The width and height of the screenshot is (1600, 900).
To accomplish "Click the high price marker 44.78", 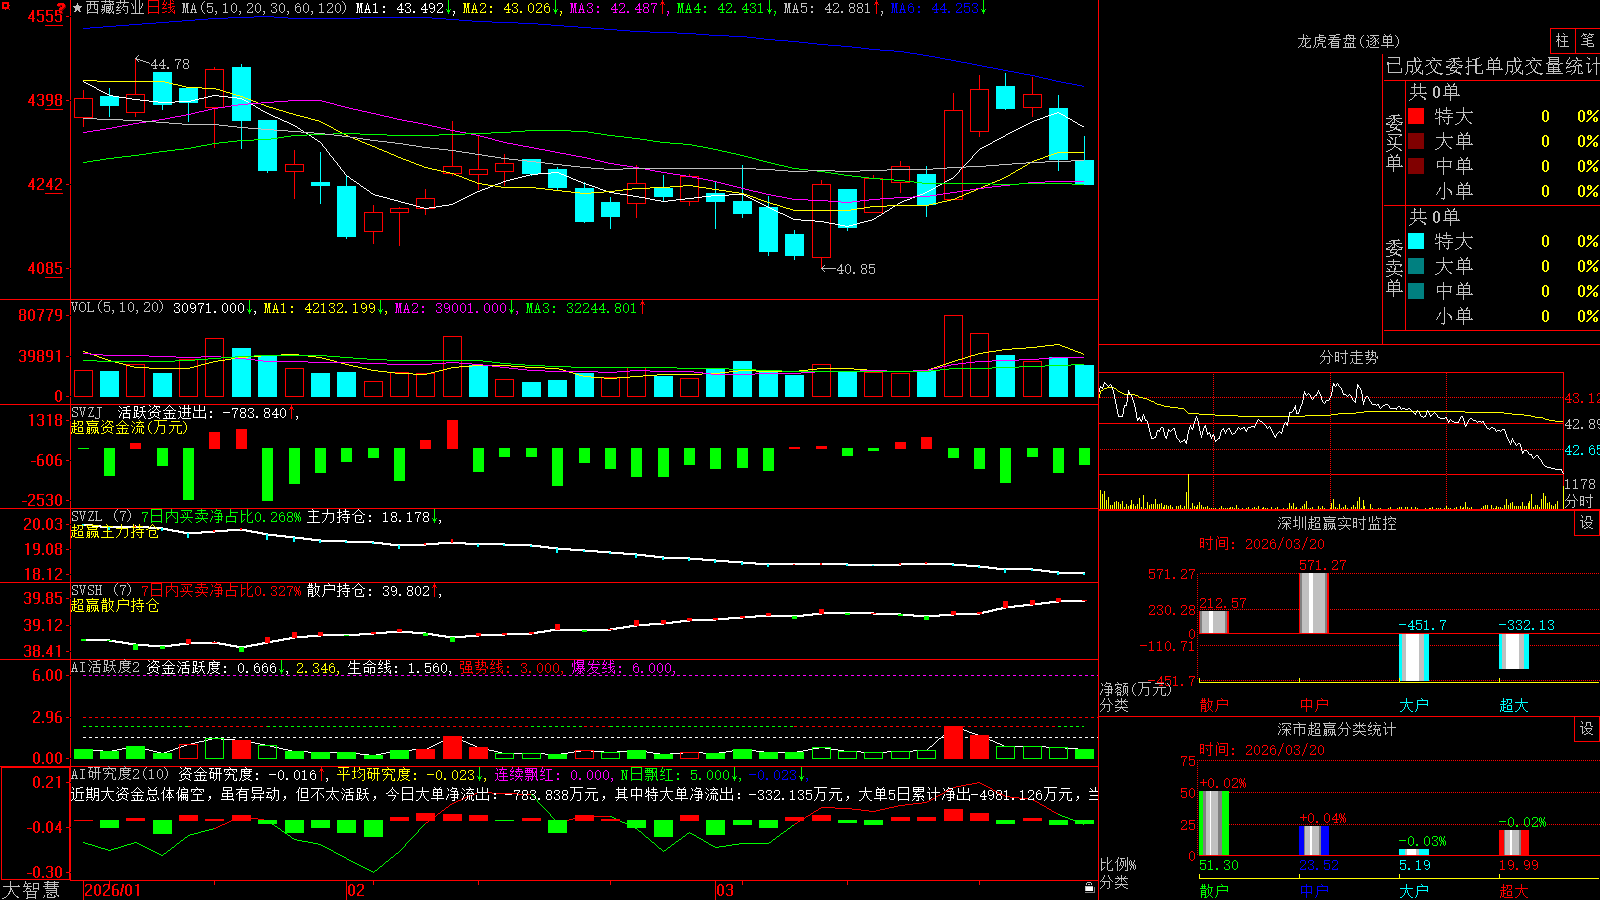I will [169, 64].
